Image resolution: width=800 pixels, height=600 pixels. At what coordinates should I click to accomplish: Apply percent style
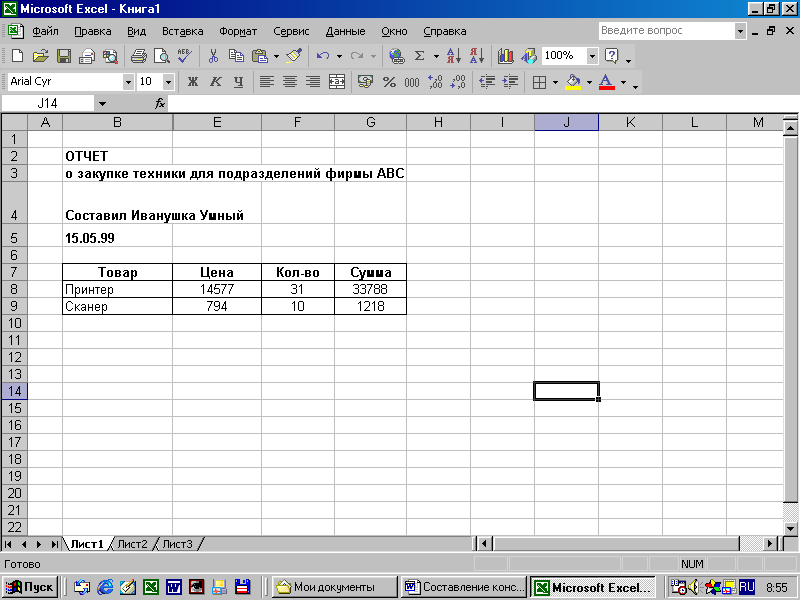click(389, 82)
